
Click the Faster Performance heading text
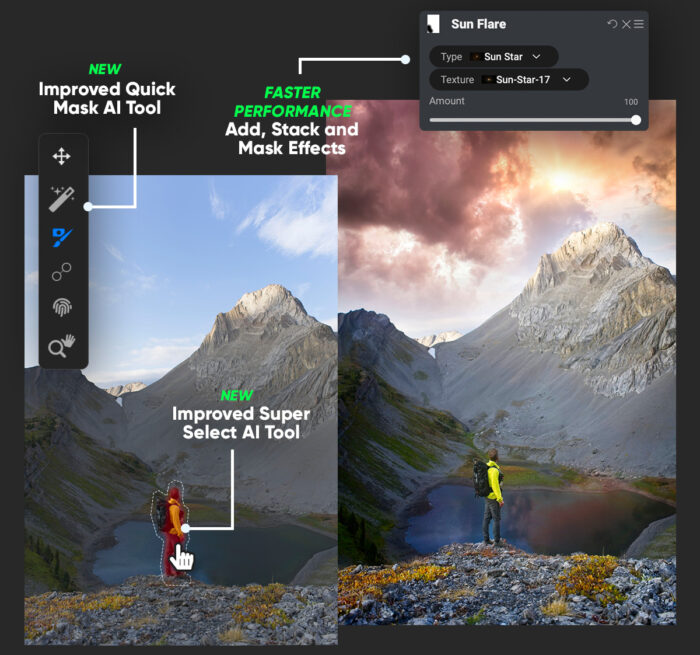click(292, 102)
